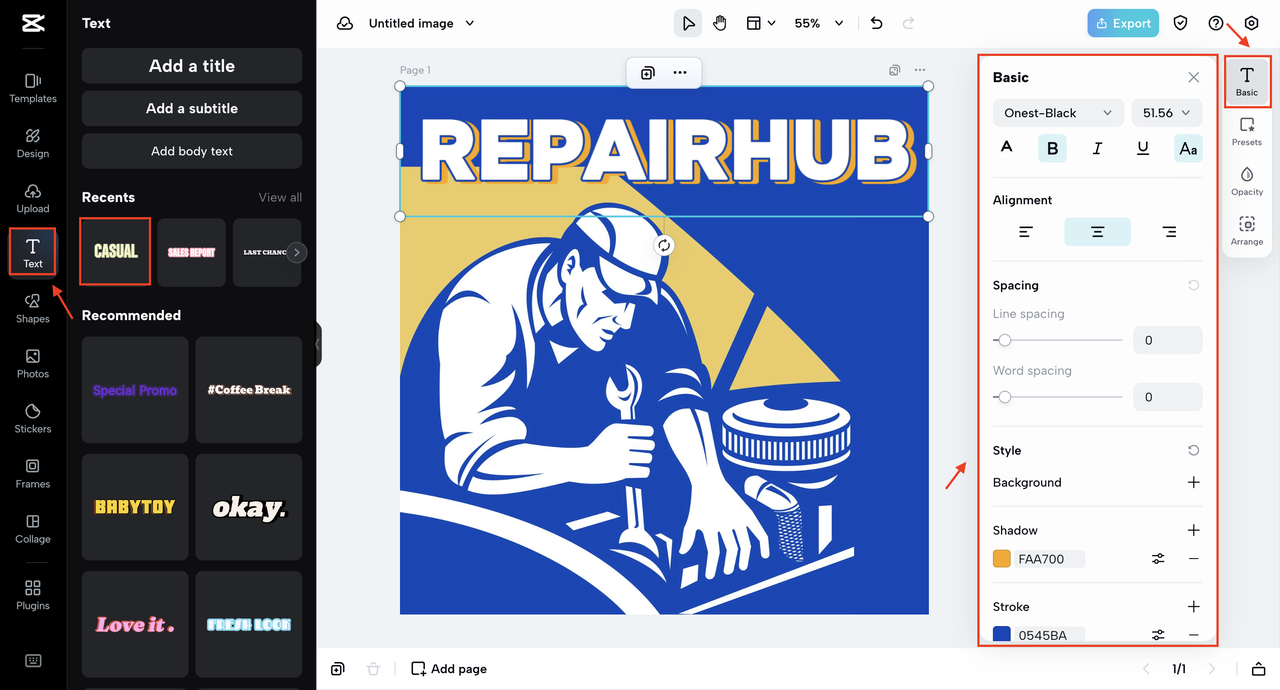The height and width of the screenshot is (690, 1280).
Task: Add another Shadow with plus
Action: point(1193,530)
